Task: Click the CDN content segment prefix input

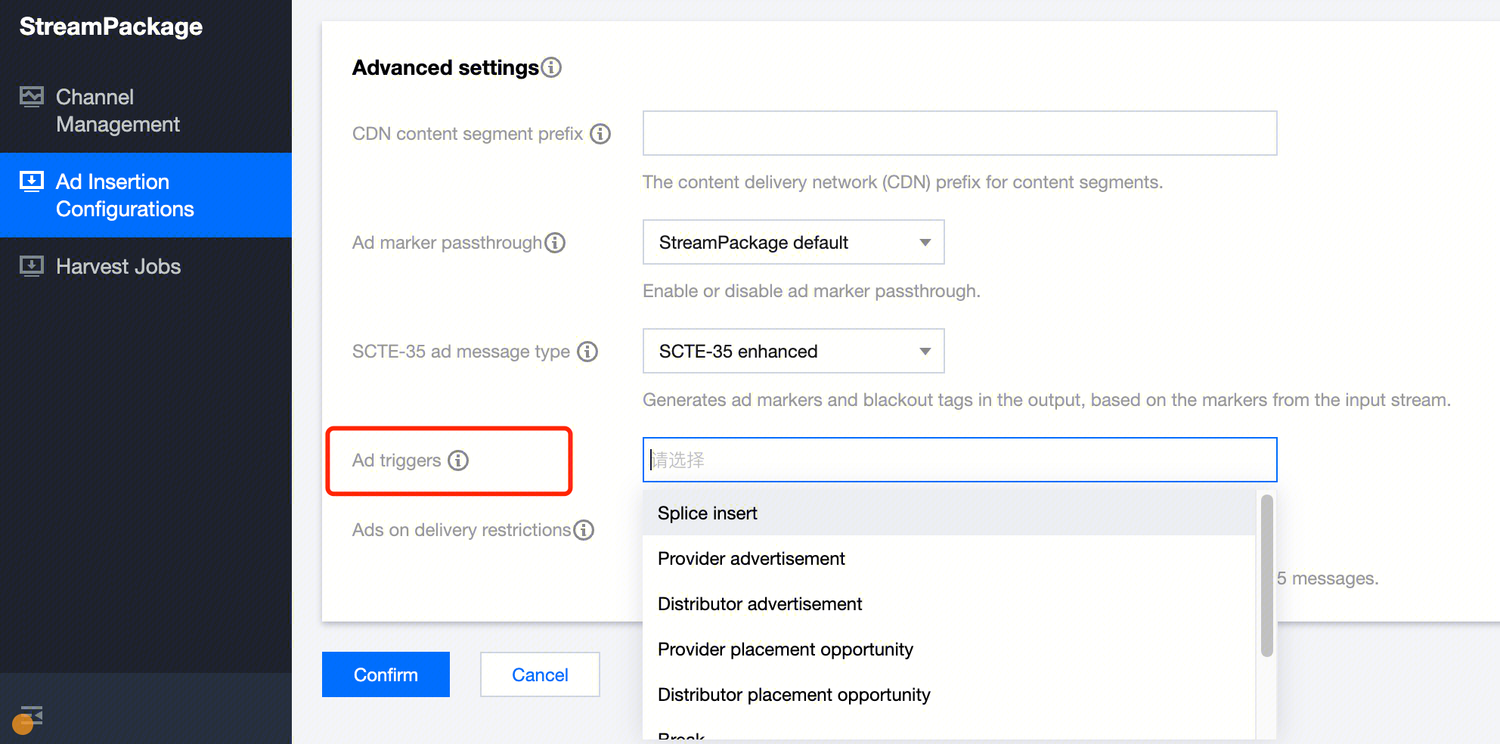Action: (x=959, y=133)
